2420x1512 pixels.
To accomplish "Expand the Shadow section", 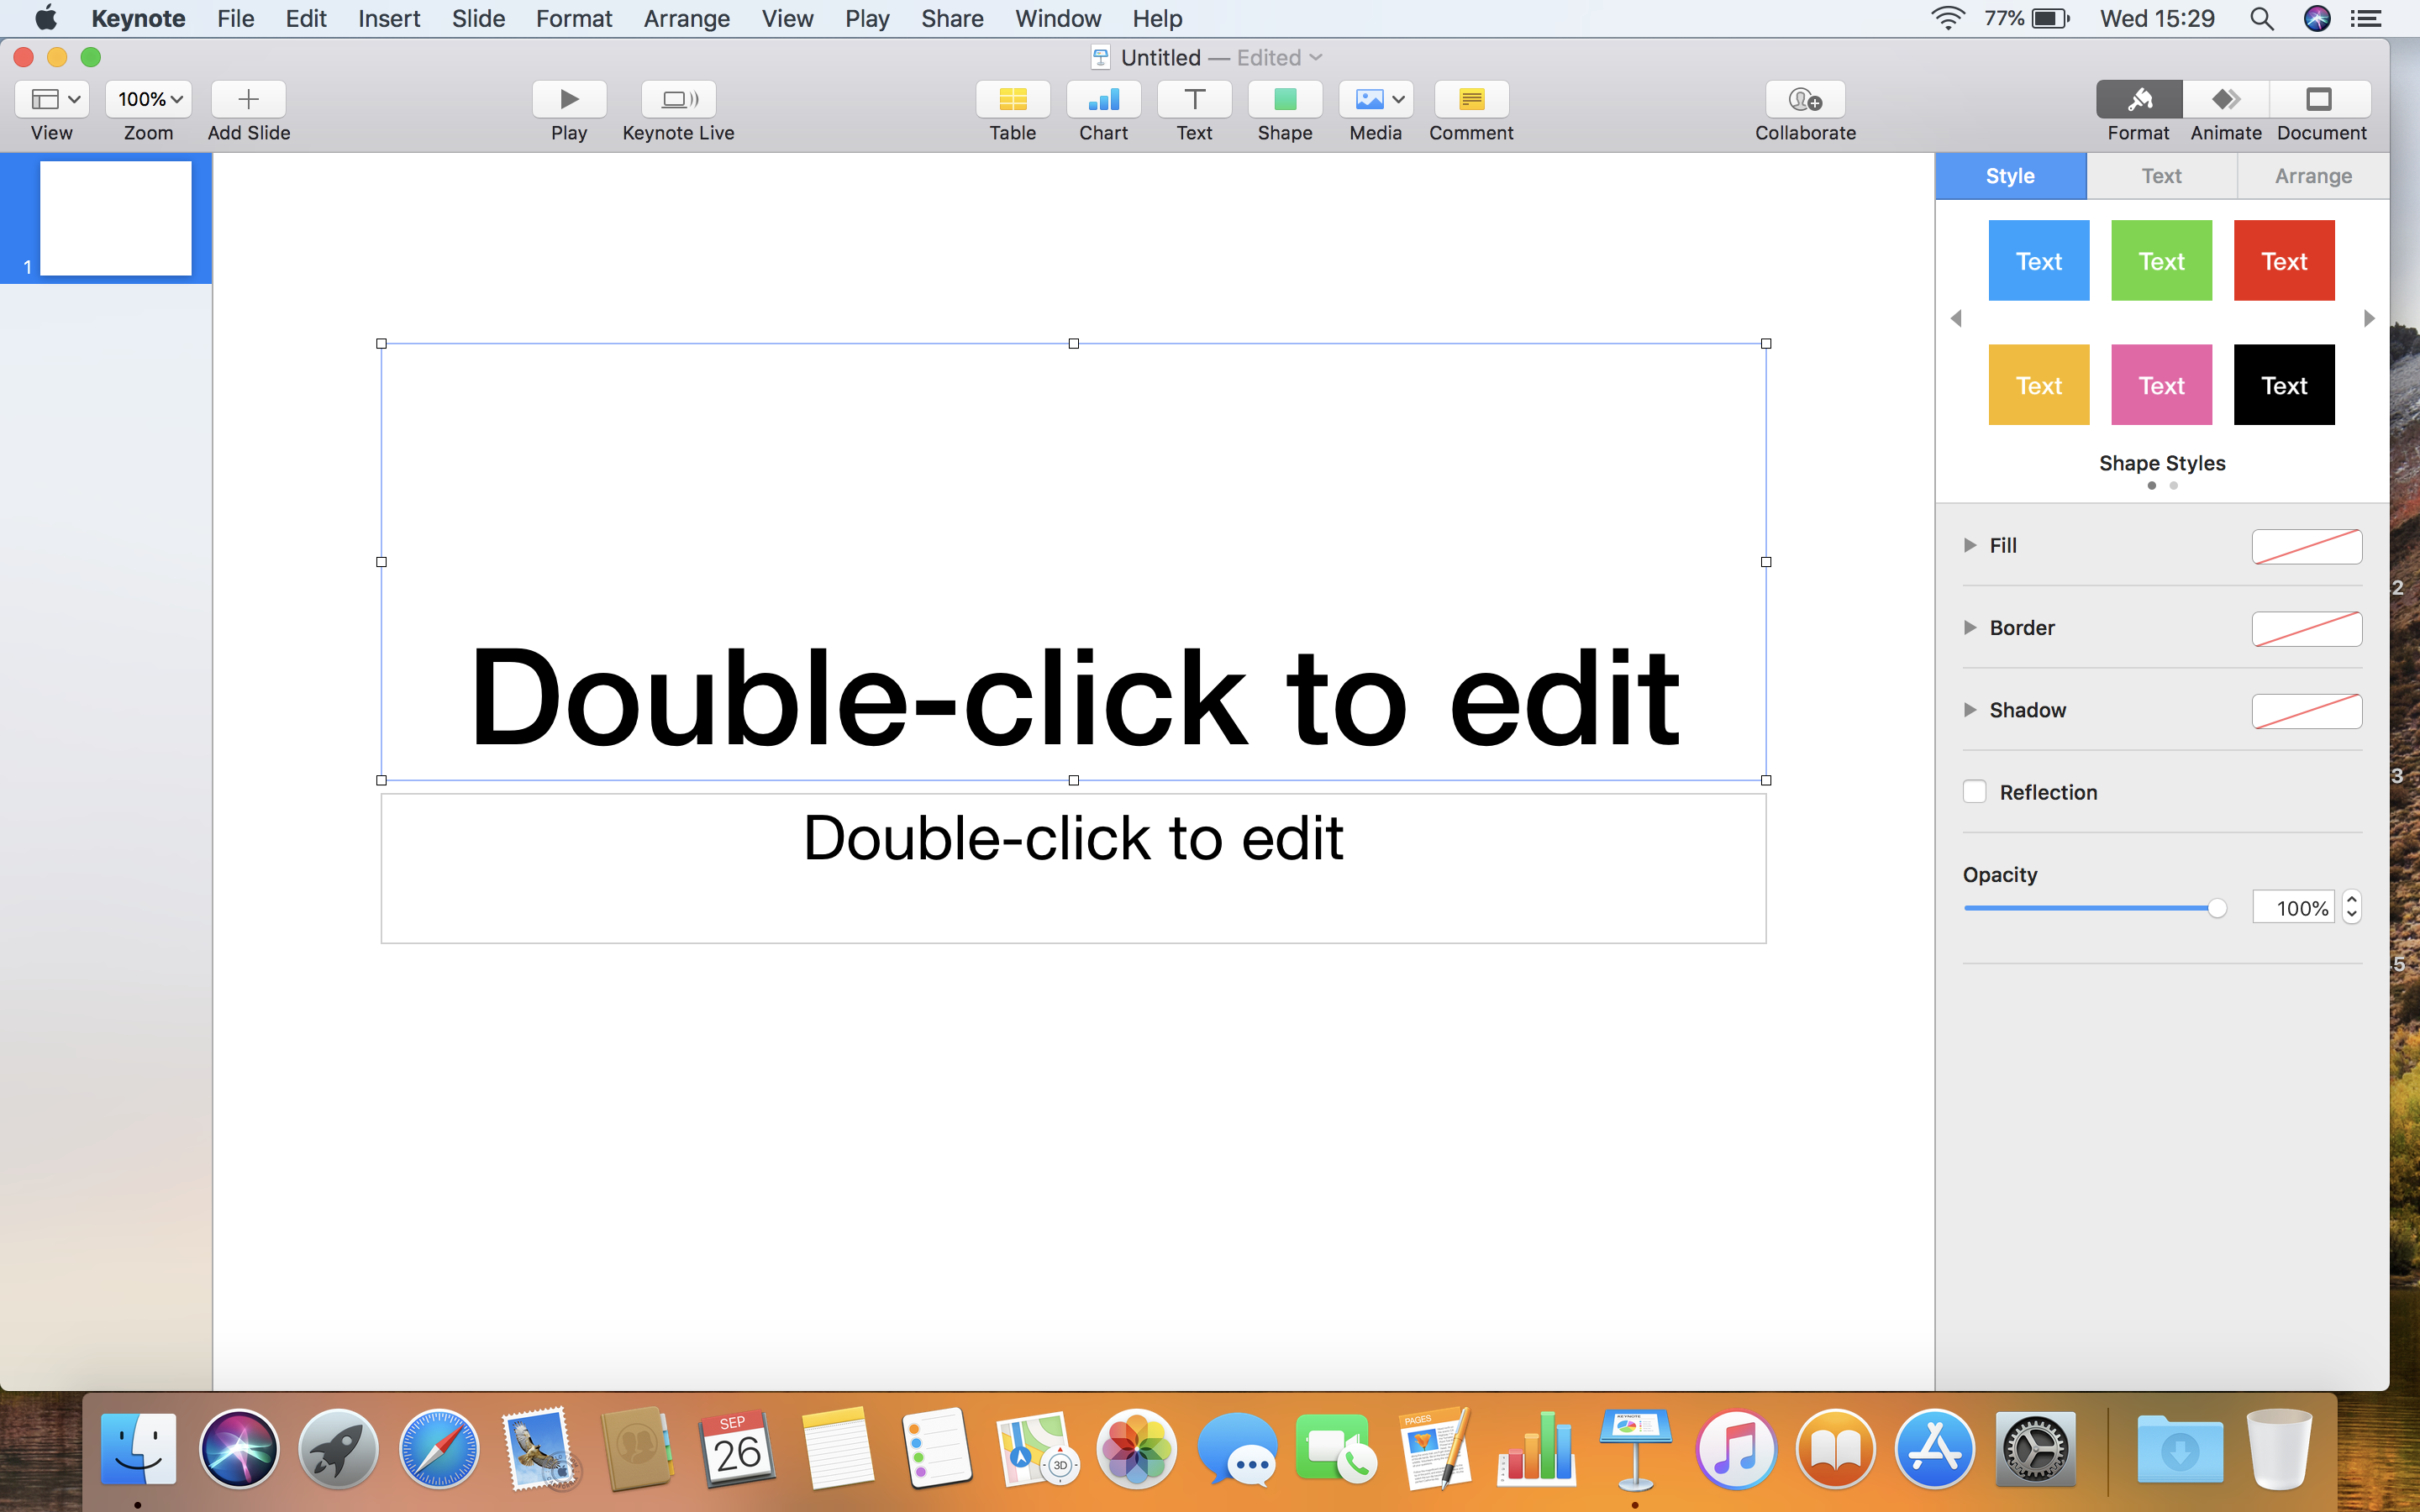I will pos(1970,710).
